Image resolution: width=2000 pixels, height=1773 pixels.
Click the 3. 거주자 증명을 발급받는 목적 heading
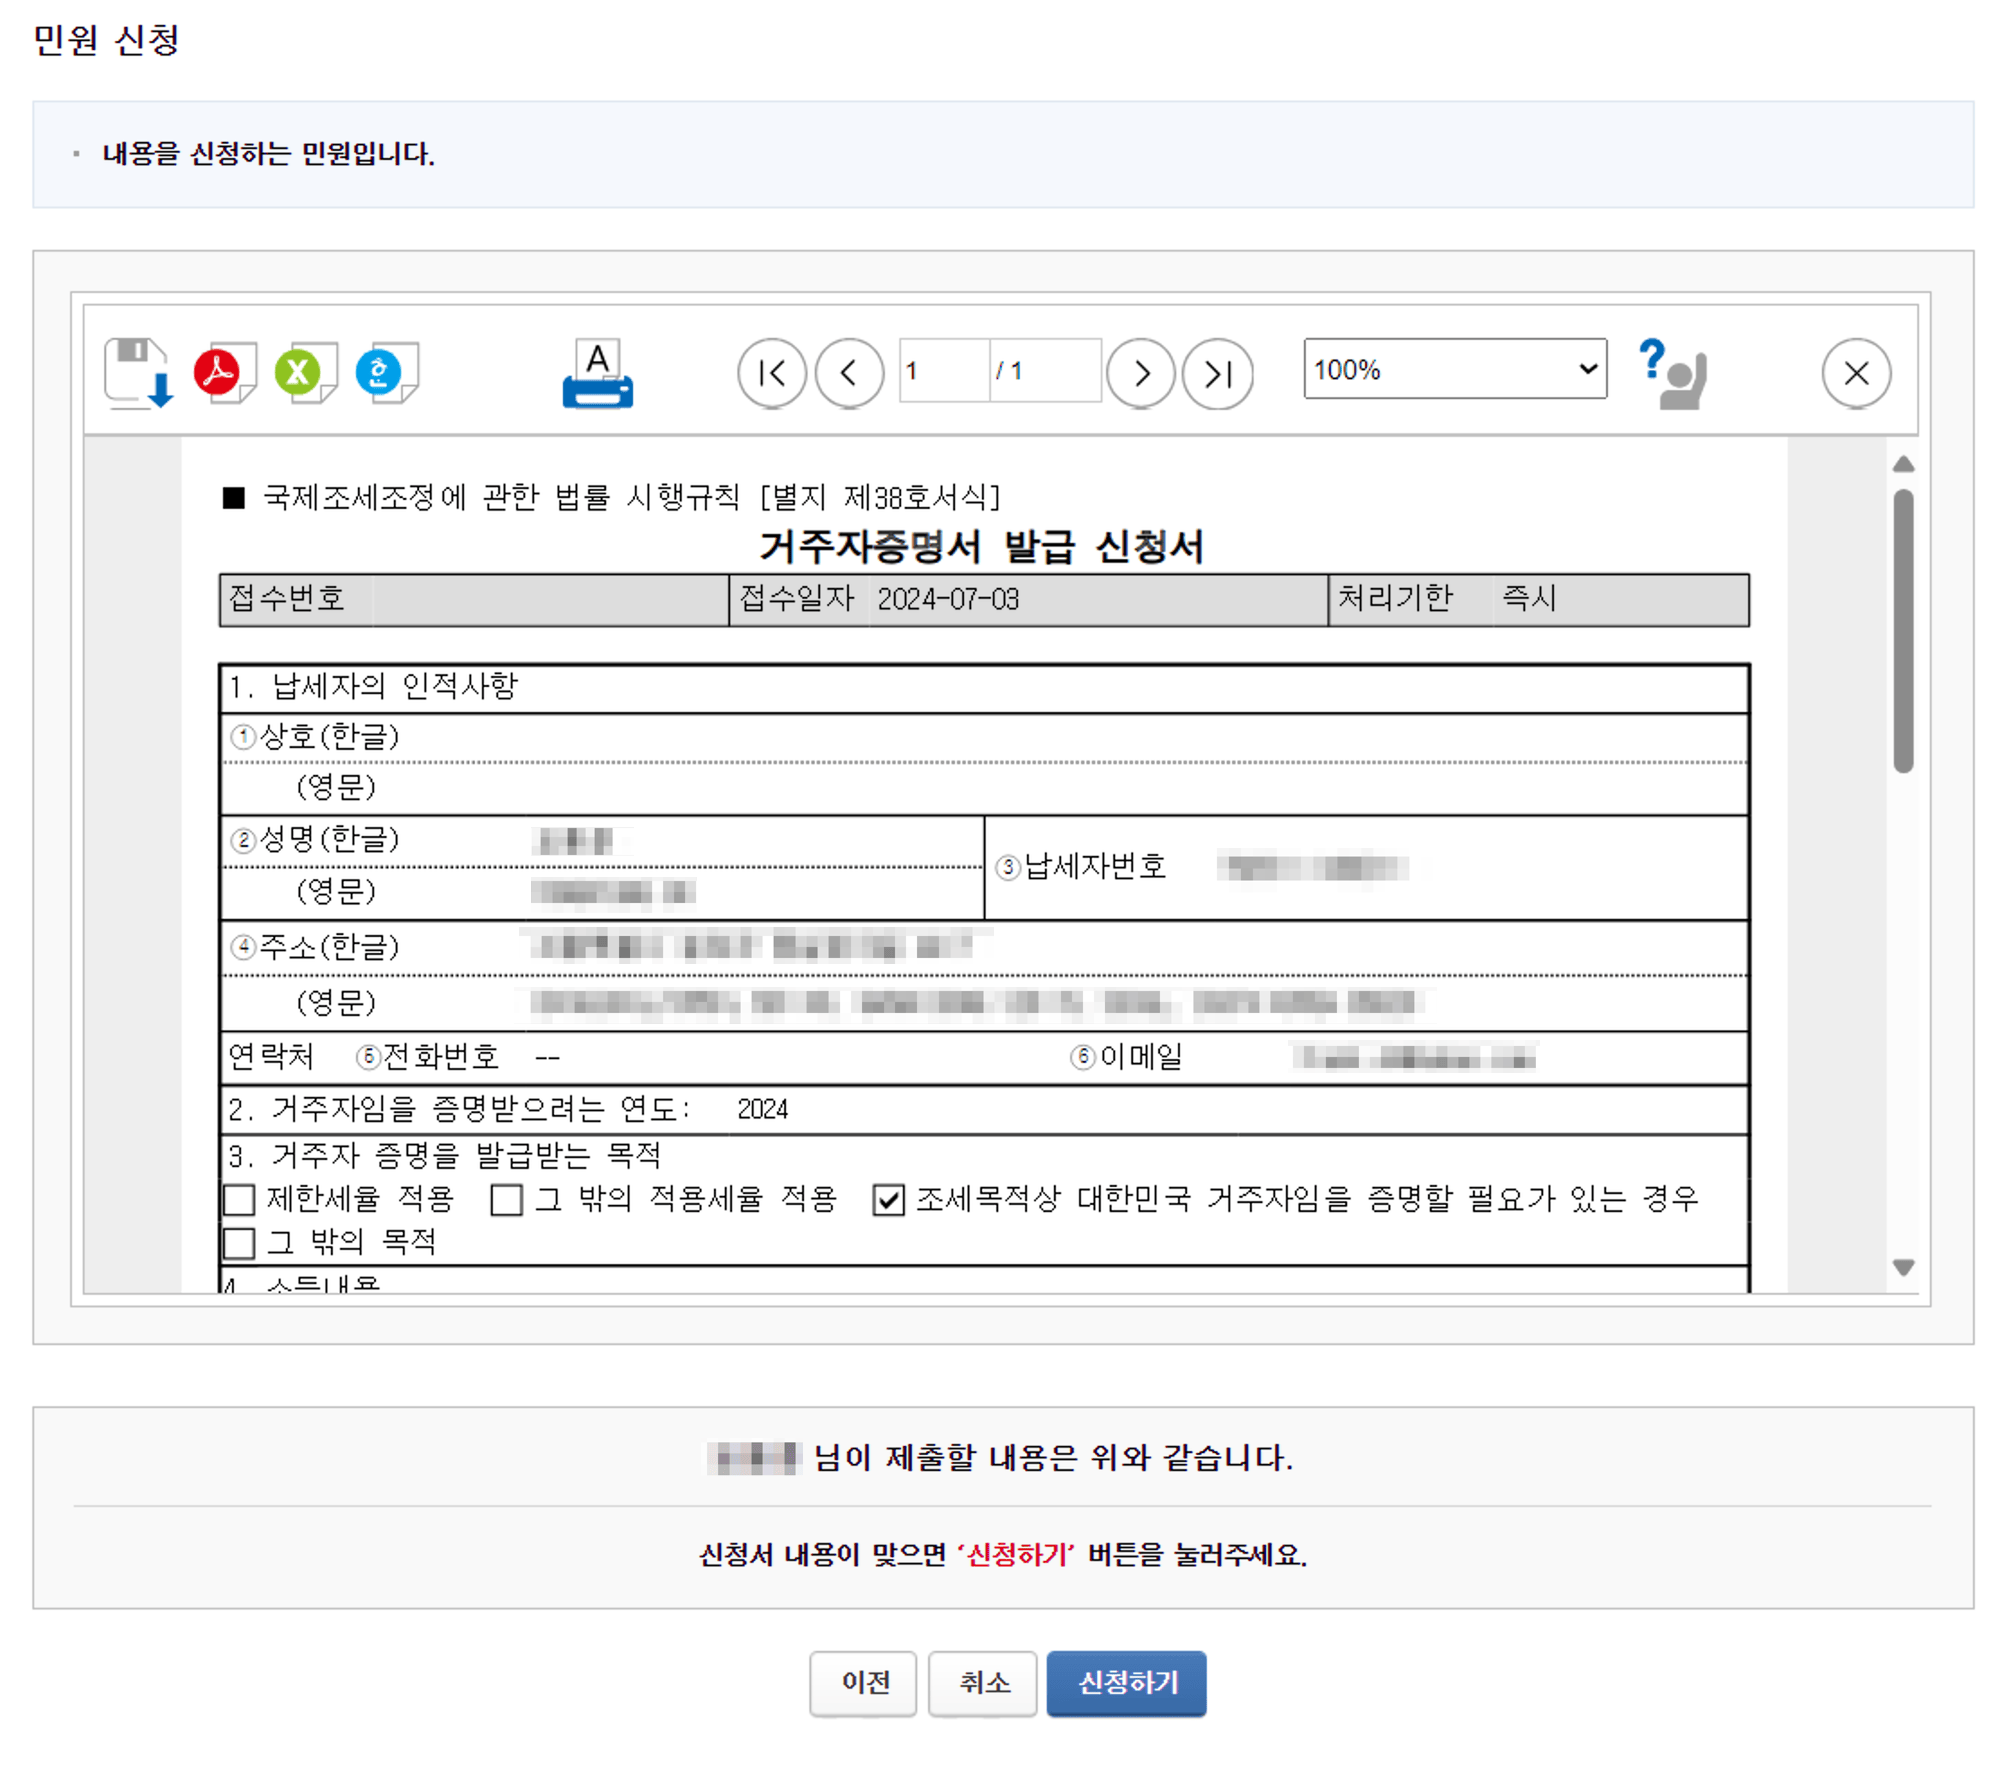[444, 1155]
